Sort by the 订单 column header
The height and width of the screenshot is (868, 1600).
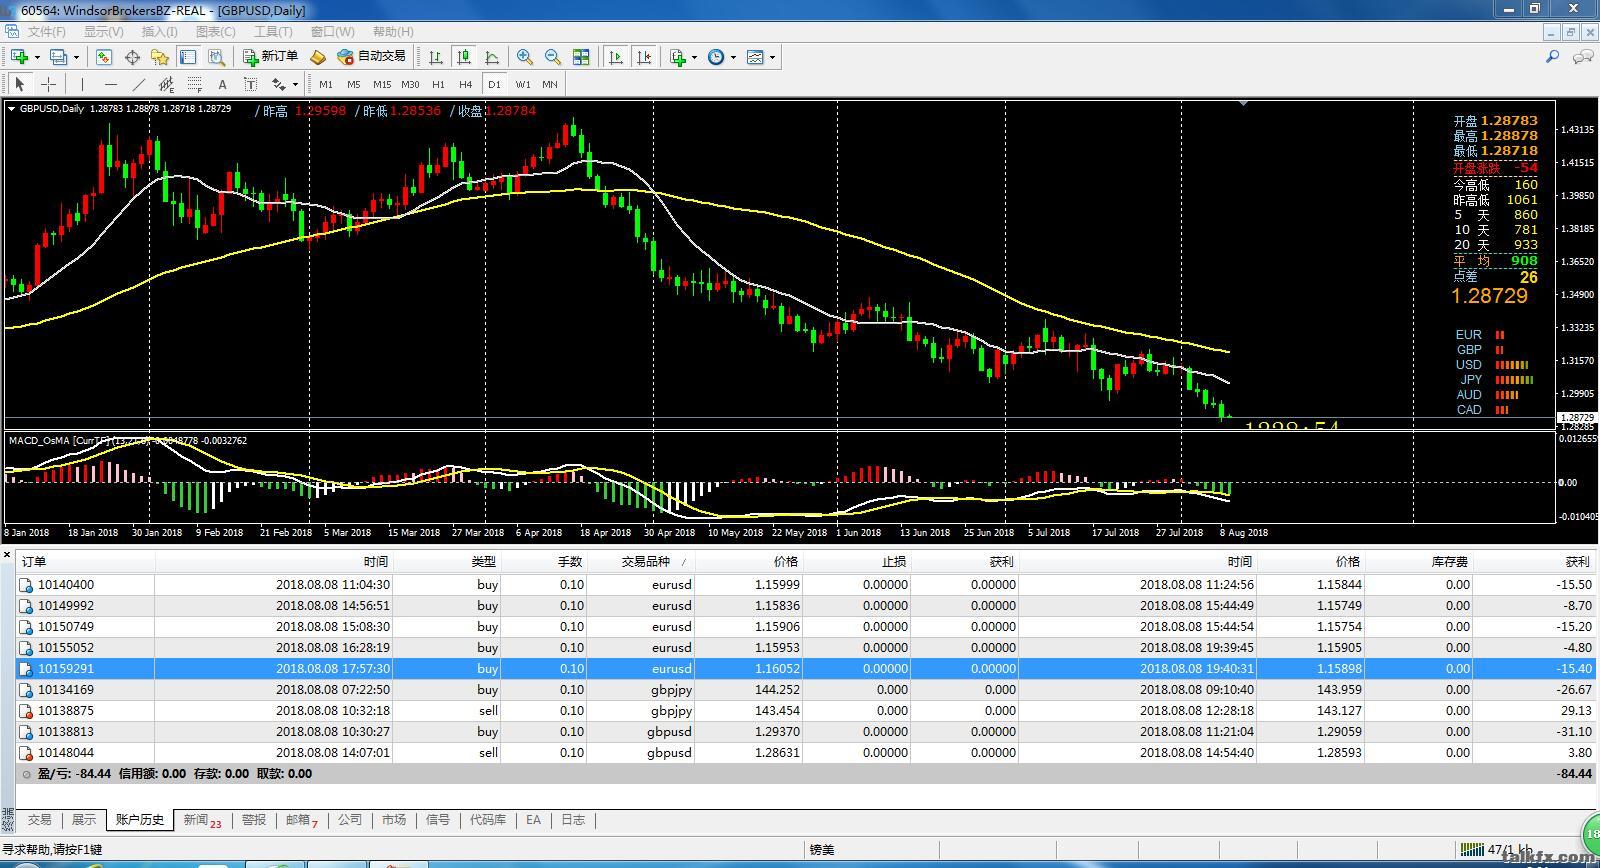(x=34, y=562)
